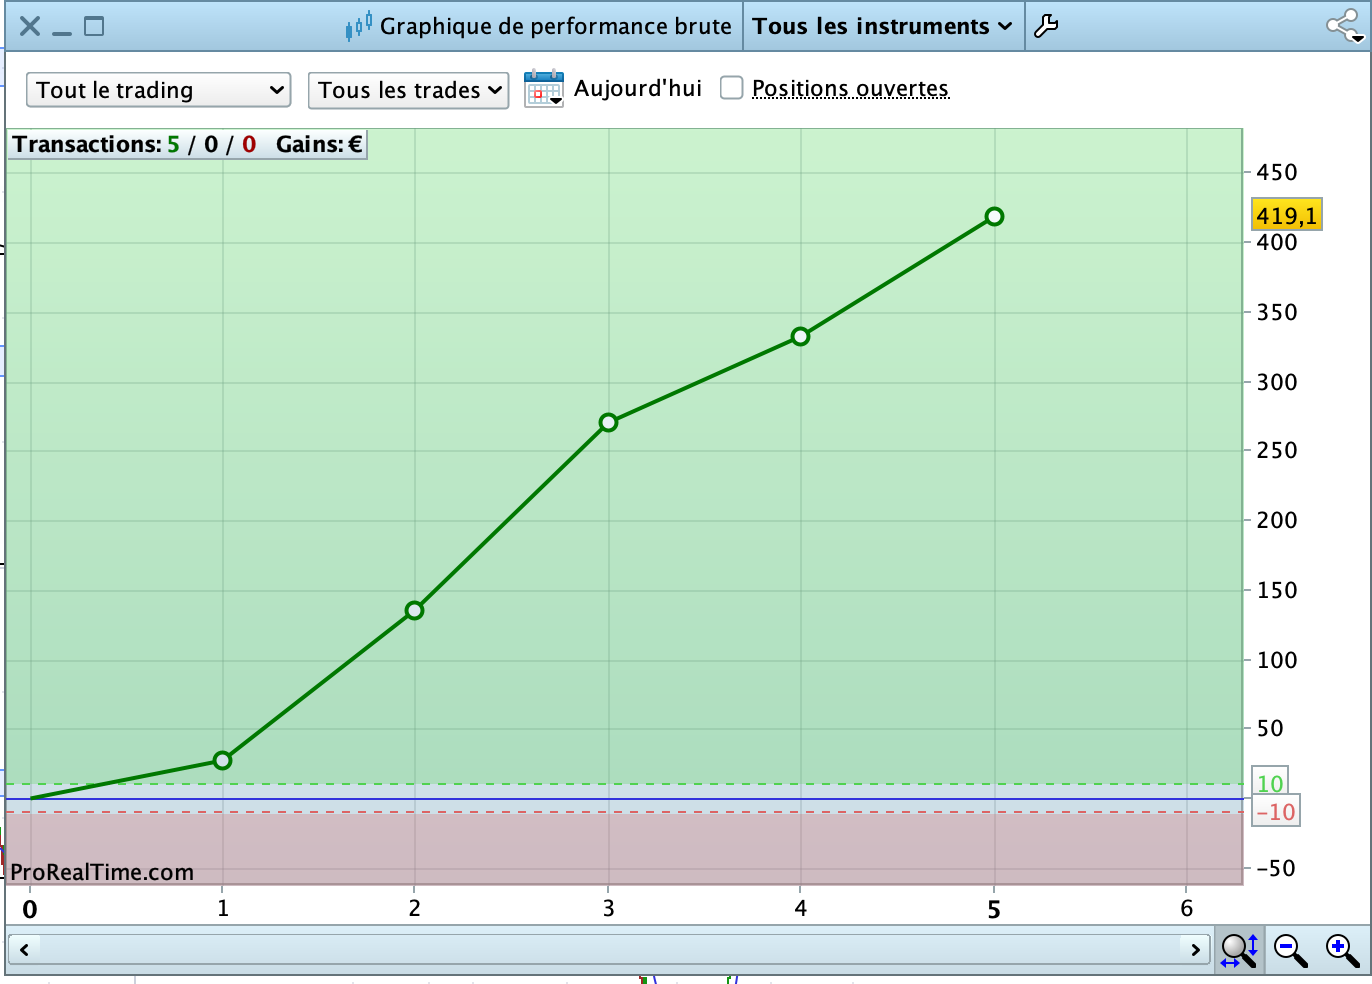This screenshot has height=984, width=1372.
Task: Select the data point at trade 2
Action: pyautogui.click(x=415, y=610)
